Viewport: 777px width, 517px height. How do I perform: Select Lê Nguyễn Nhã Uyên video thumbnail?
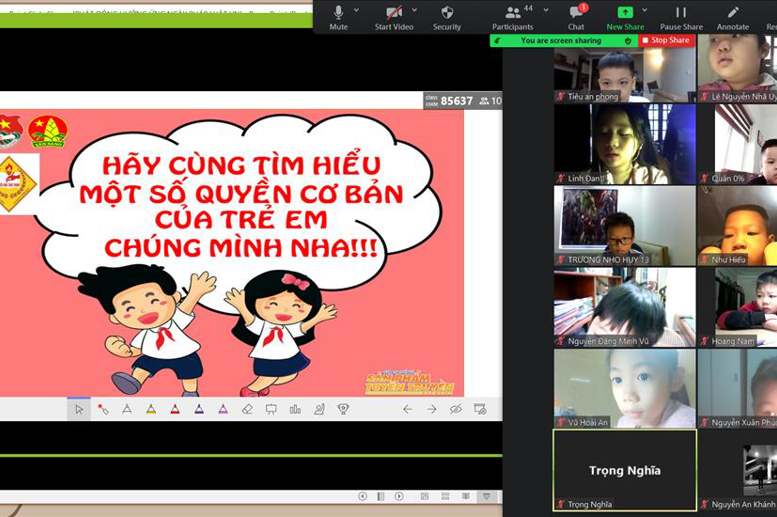(737, 68)
